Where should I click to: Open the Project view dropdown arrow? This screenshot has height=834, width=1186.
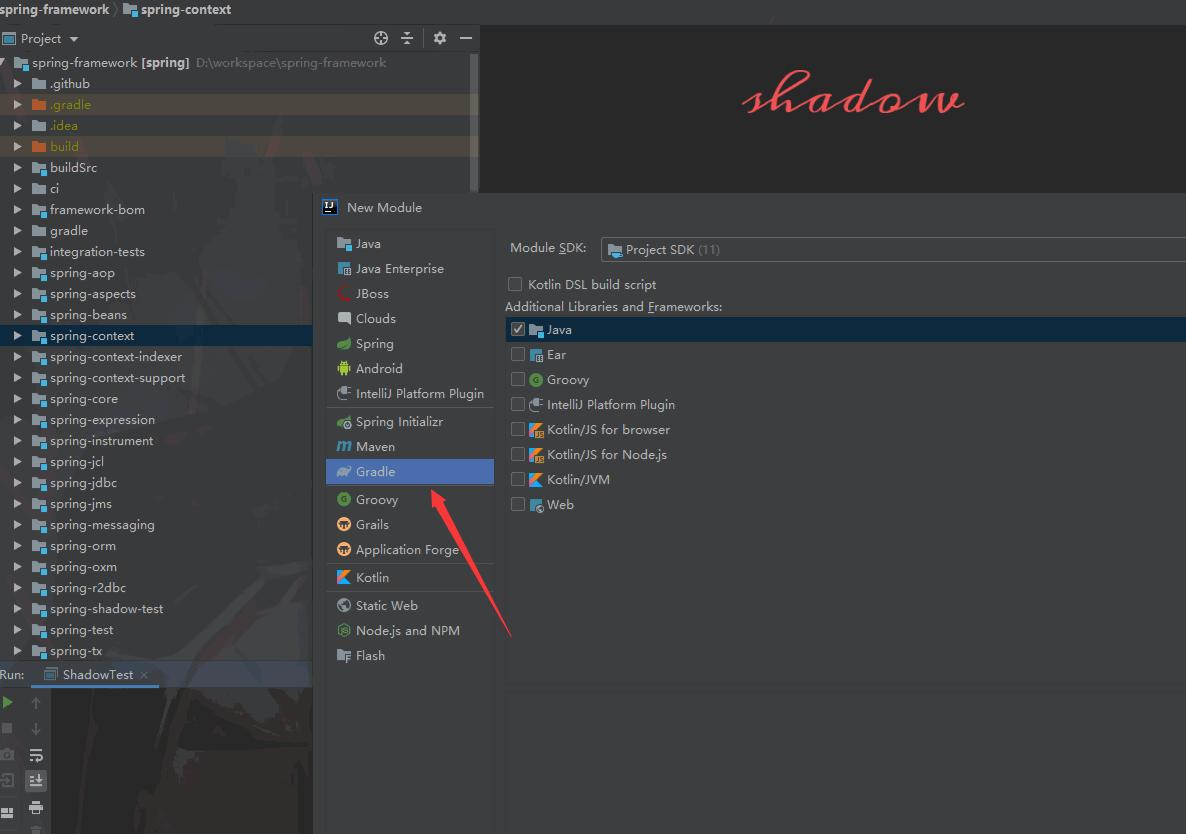[73, 39]
